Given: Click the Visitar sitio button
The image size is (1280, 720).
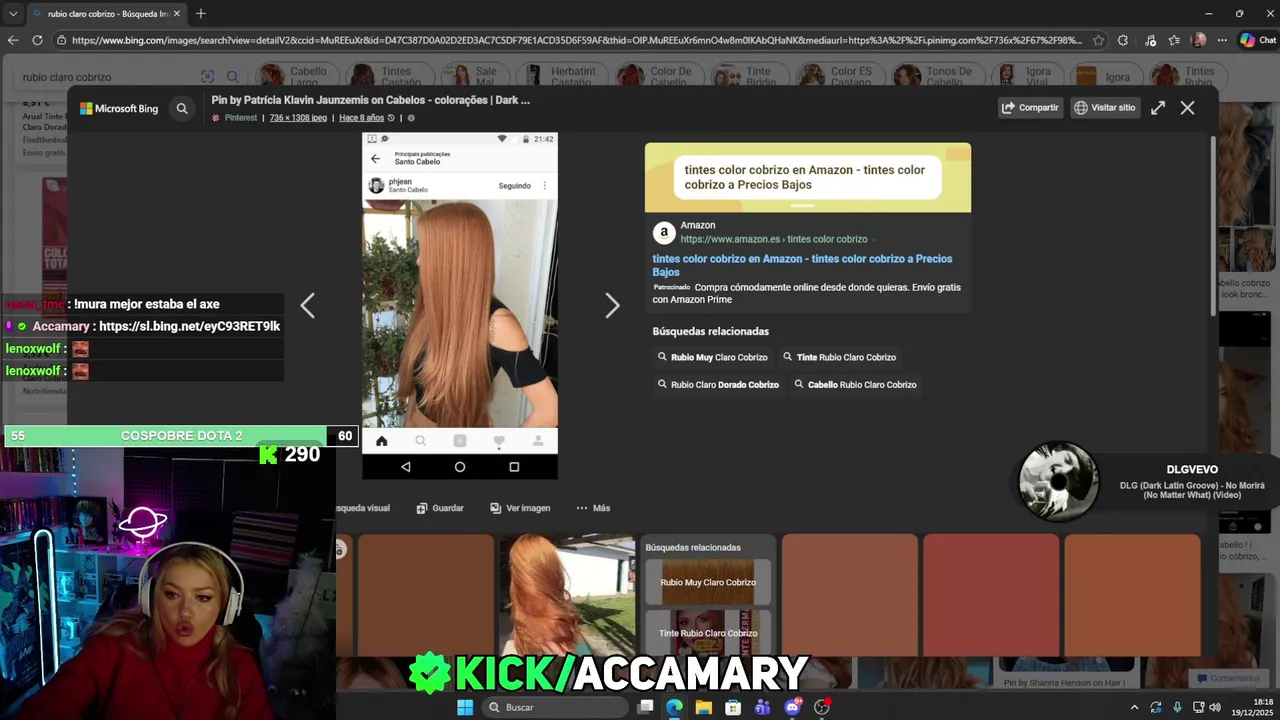Looking at the screenshot, I should [x=1105, y=107].
